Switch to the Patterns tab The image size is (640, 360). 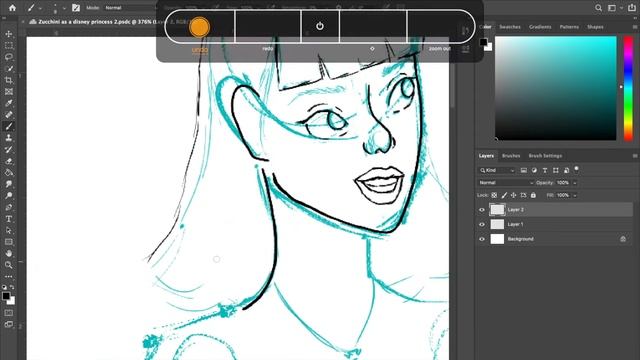click(x=569, y=27)
